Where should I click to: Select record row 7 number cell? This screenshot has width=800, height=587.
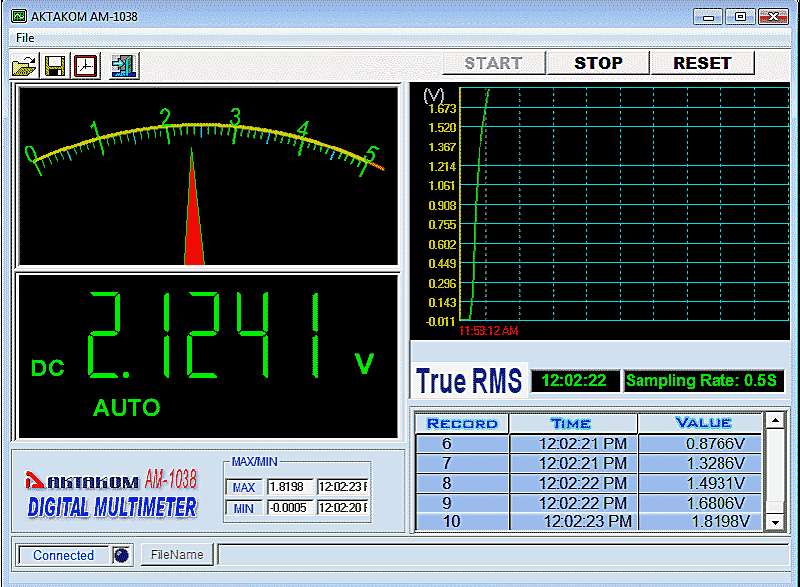click(462, 463)
